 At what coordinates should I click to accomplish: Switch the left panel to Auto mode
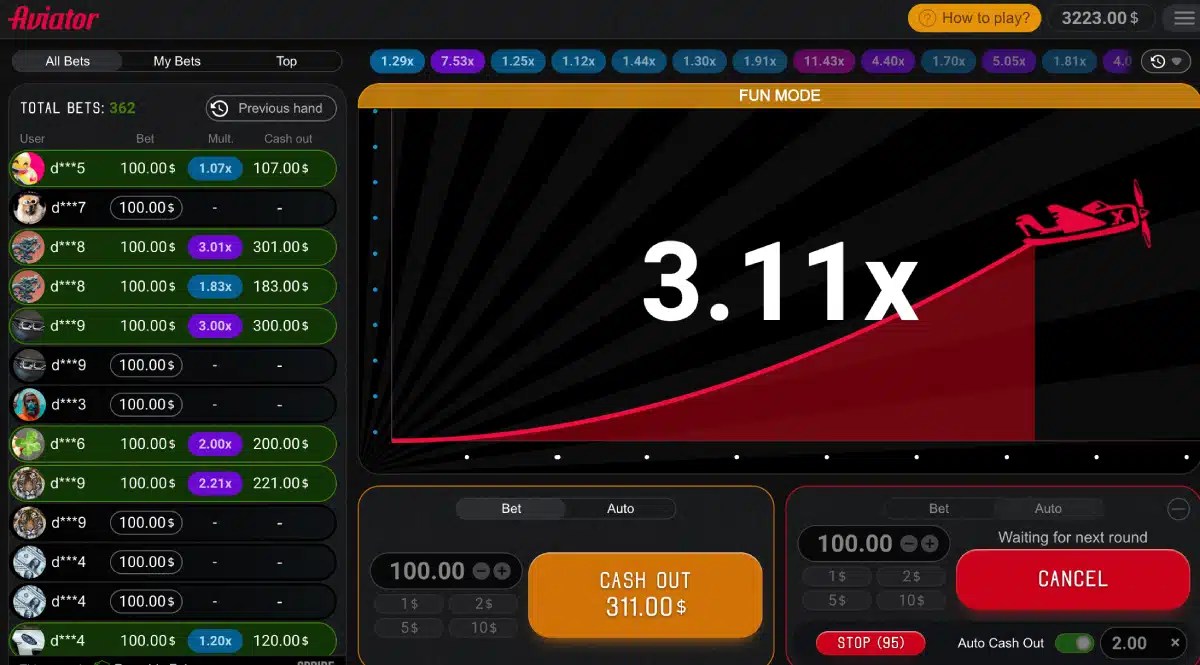point(621,508)
